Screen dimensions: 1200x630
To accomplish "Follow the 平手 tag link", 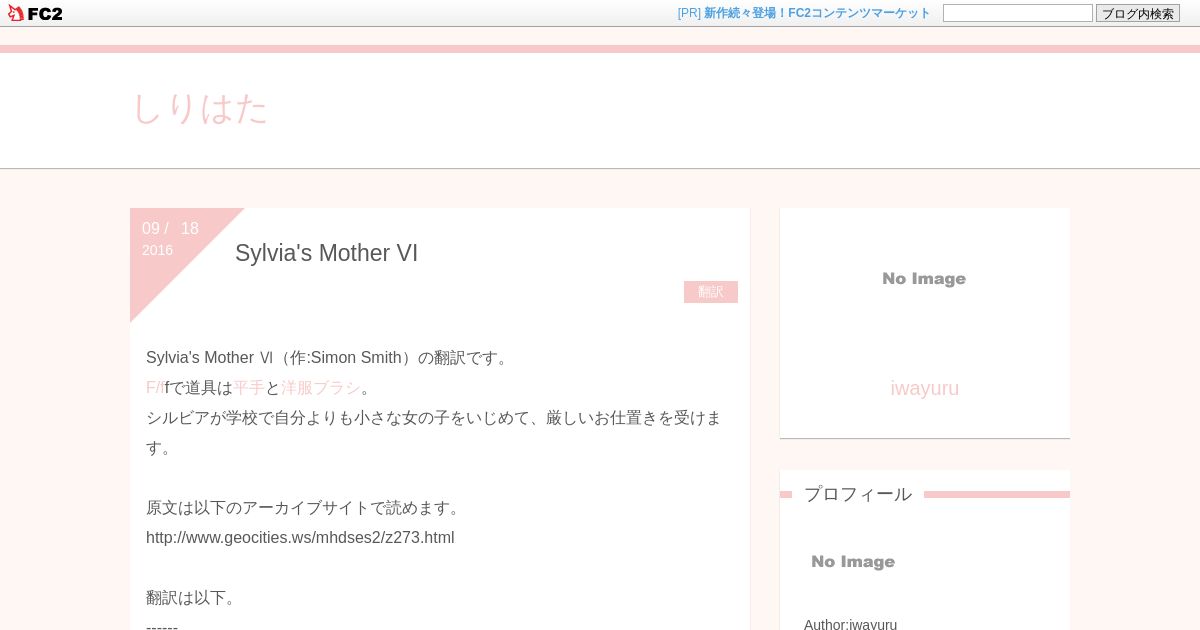I will coord(249,388).
